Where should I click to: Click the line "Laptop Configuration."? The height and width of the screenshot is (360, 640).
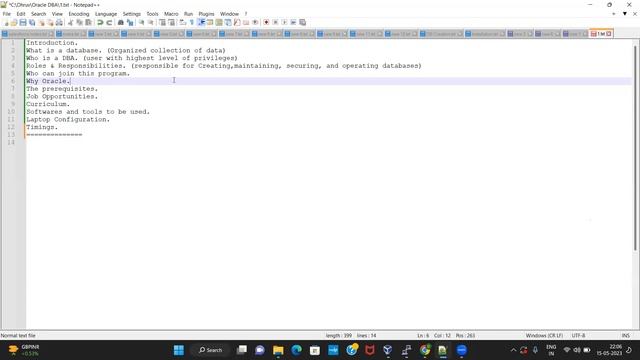[x=68, y=119]
